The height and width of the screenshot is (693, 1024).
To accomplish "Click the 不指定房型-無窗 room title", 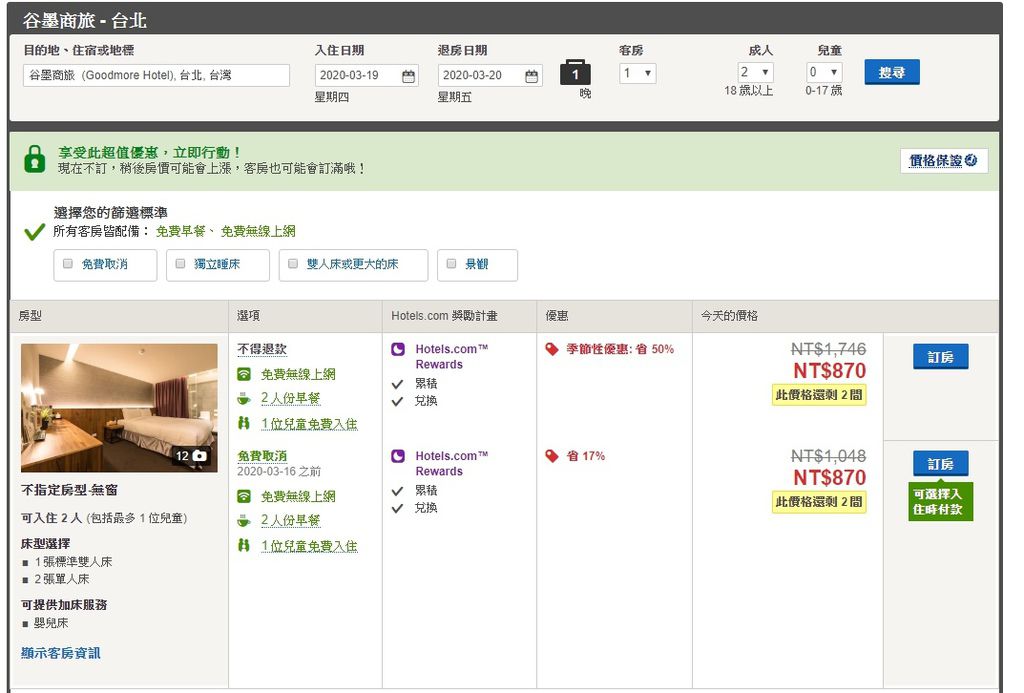I will click(69, 490).
